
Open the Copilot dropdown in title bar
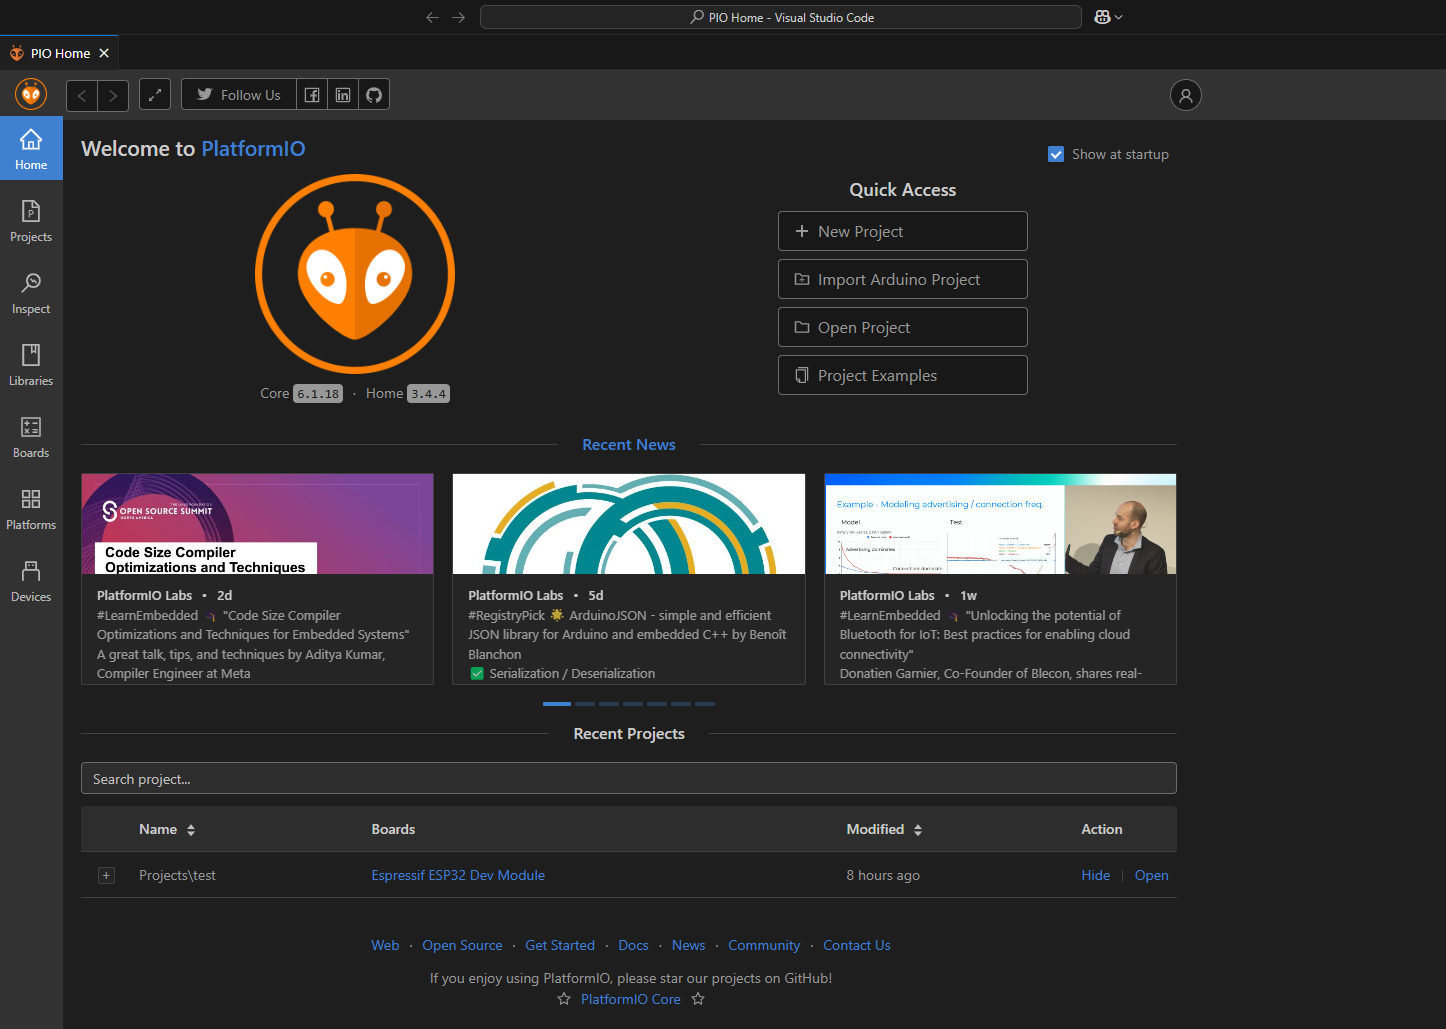(1108, 17)
